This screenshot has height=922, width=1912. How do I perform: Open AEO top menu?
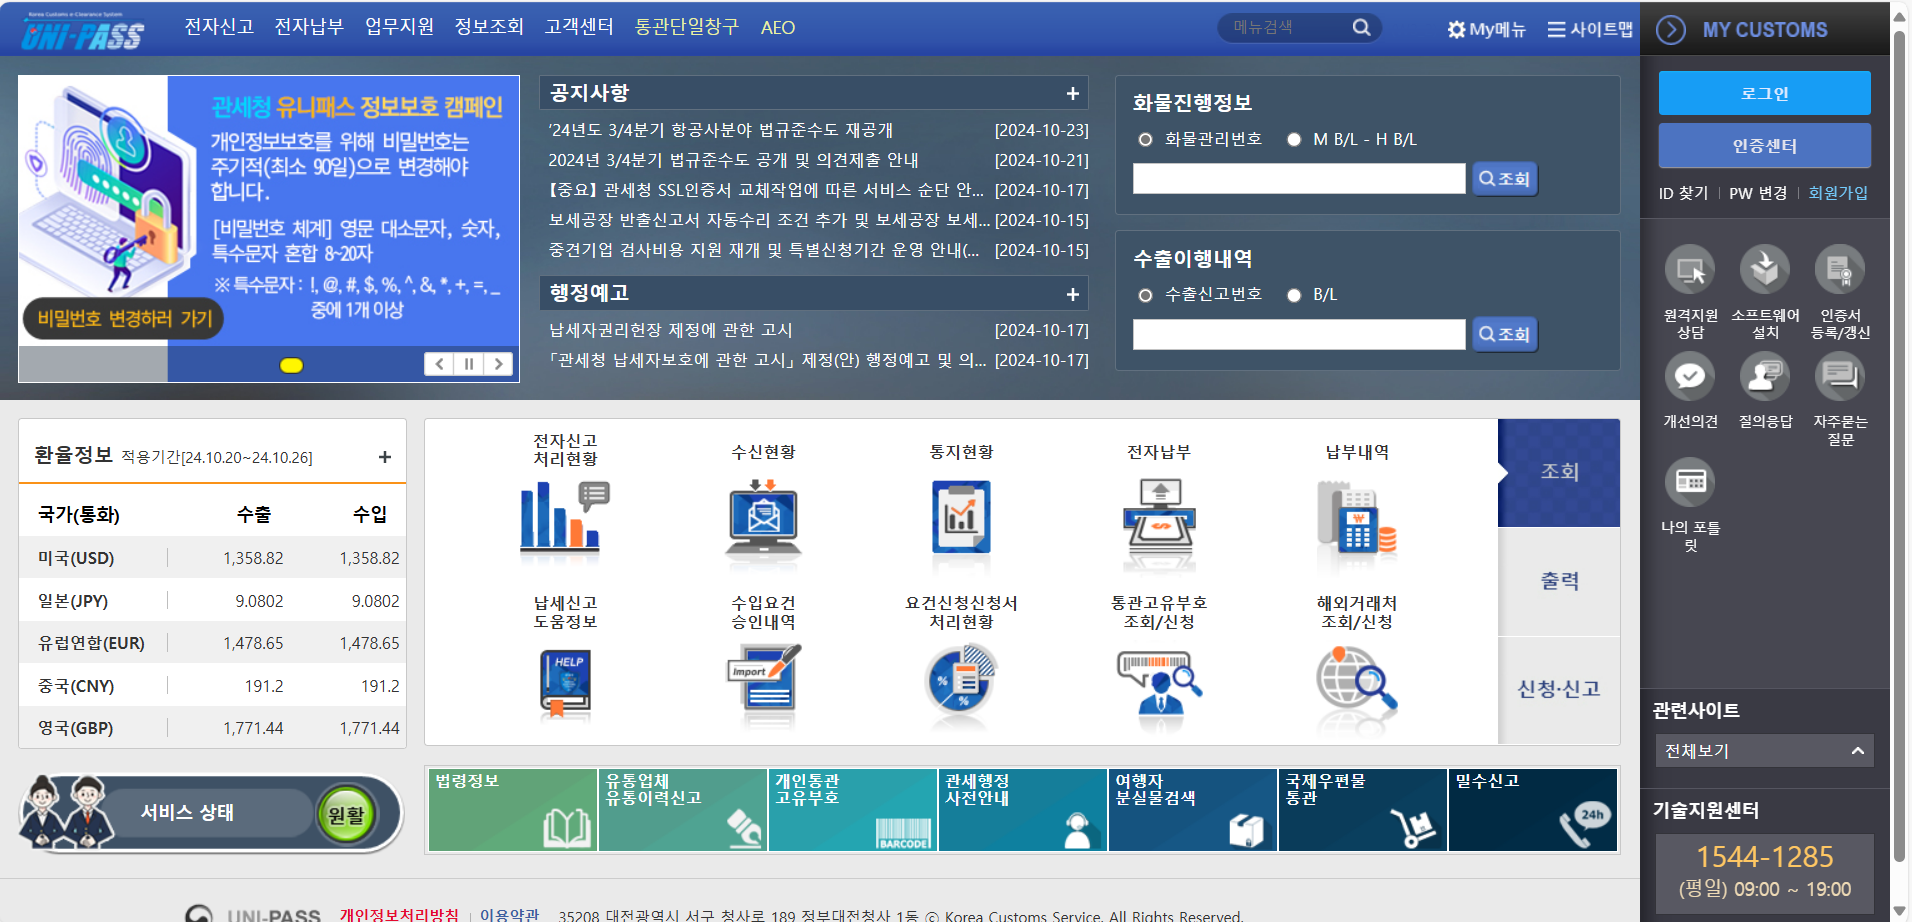778,28
